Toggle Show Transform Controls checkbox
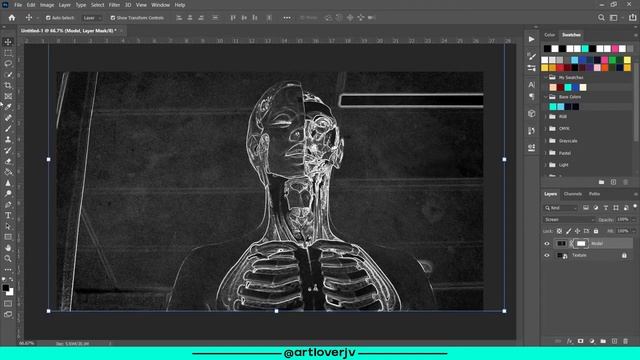Image resolution: width=640 pixels, height=360 pixels. [113, 18]
